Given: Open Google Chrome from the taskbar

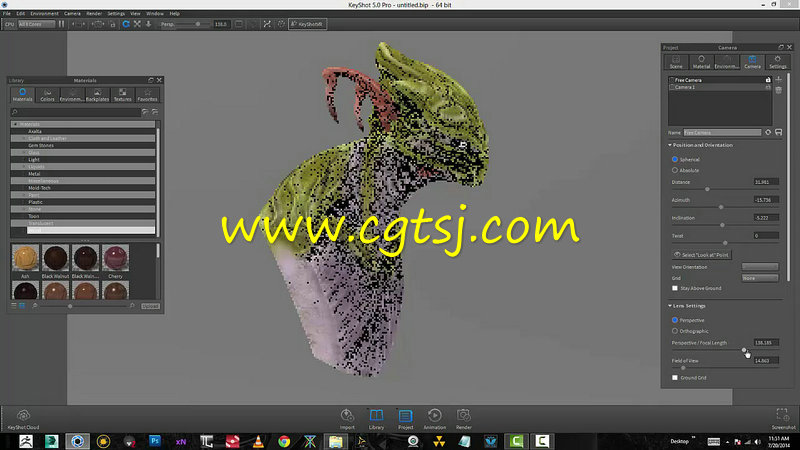Looking at the screenshot, I should pyautogui.click(x=284, y=441).
